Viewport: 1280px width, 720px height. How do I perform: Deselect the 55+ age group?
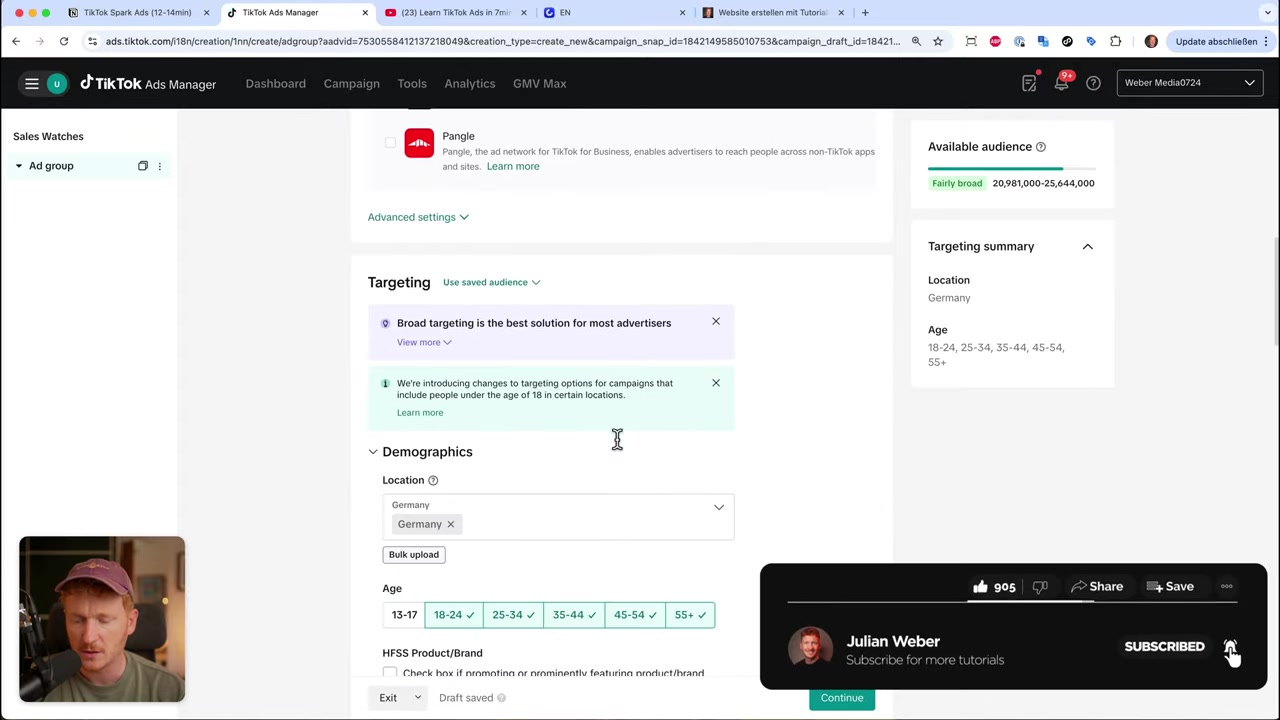[x=690, y=615]
